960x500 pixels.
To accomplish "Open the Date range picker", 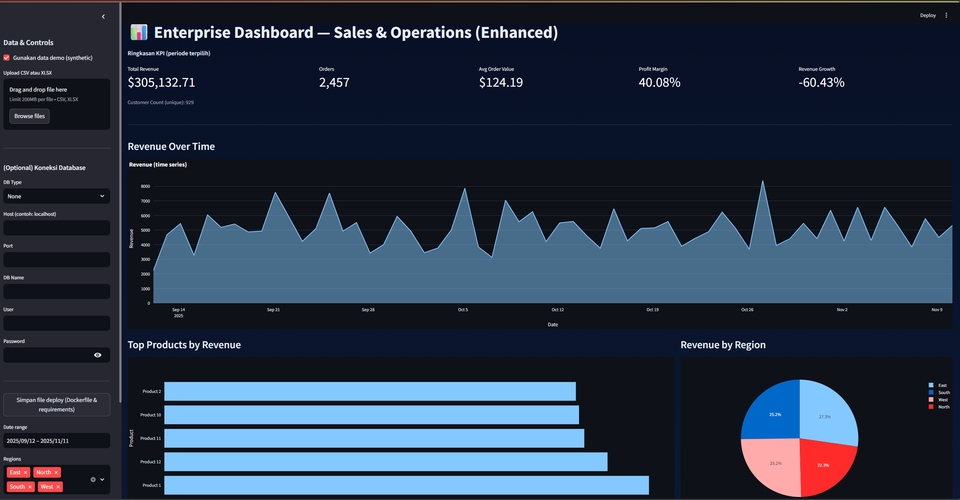I will click(x=56, y=440).
